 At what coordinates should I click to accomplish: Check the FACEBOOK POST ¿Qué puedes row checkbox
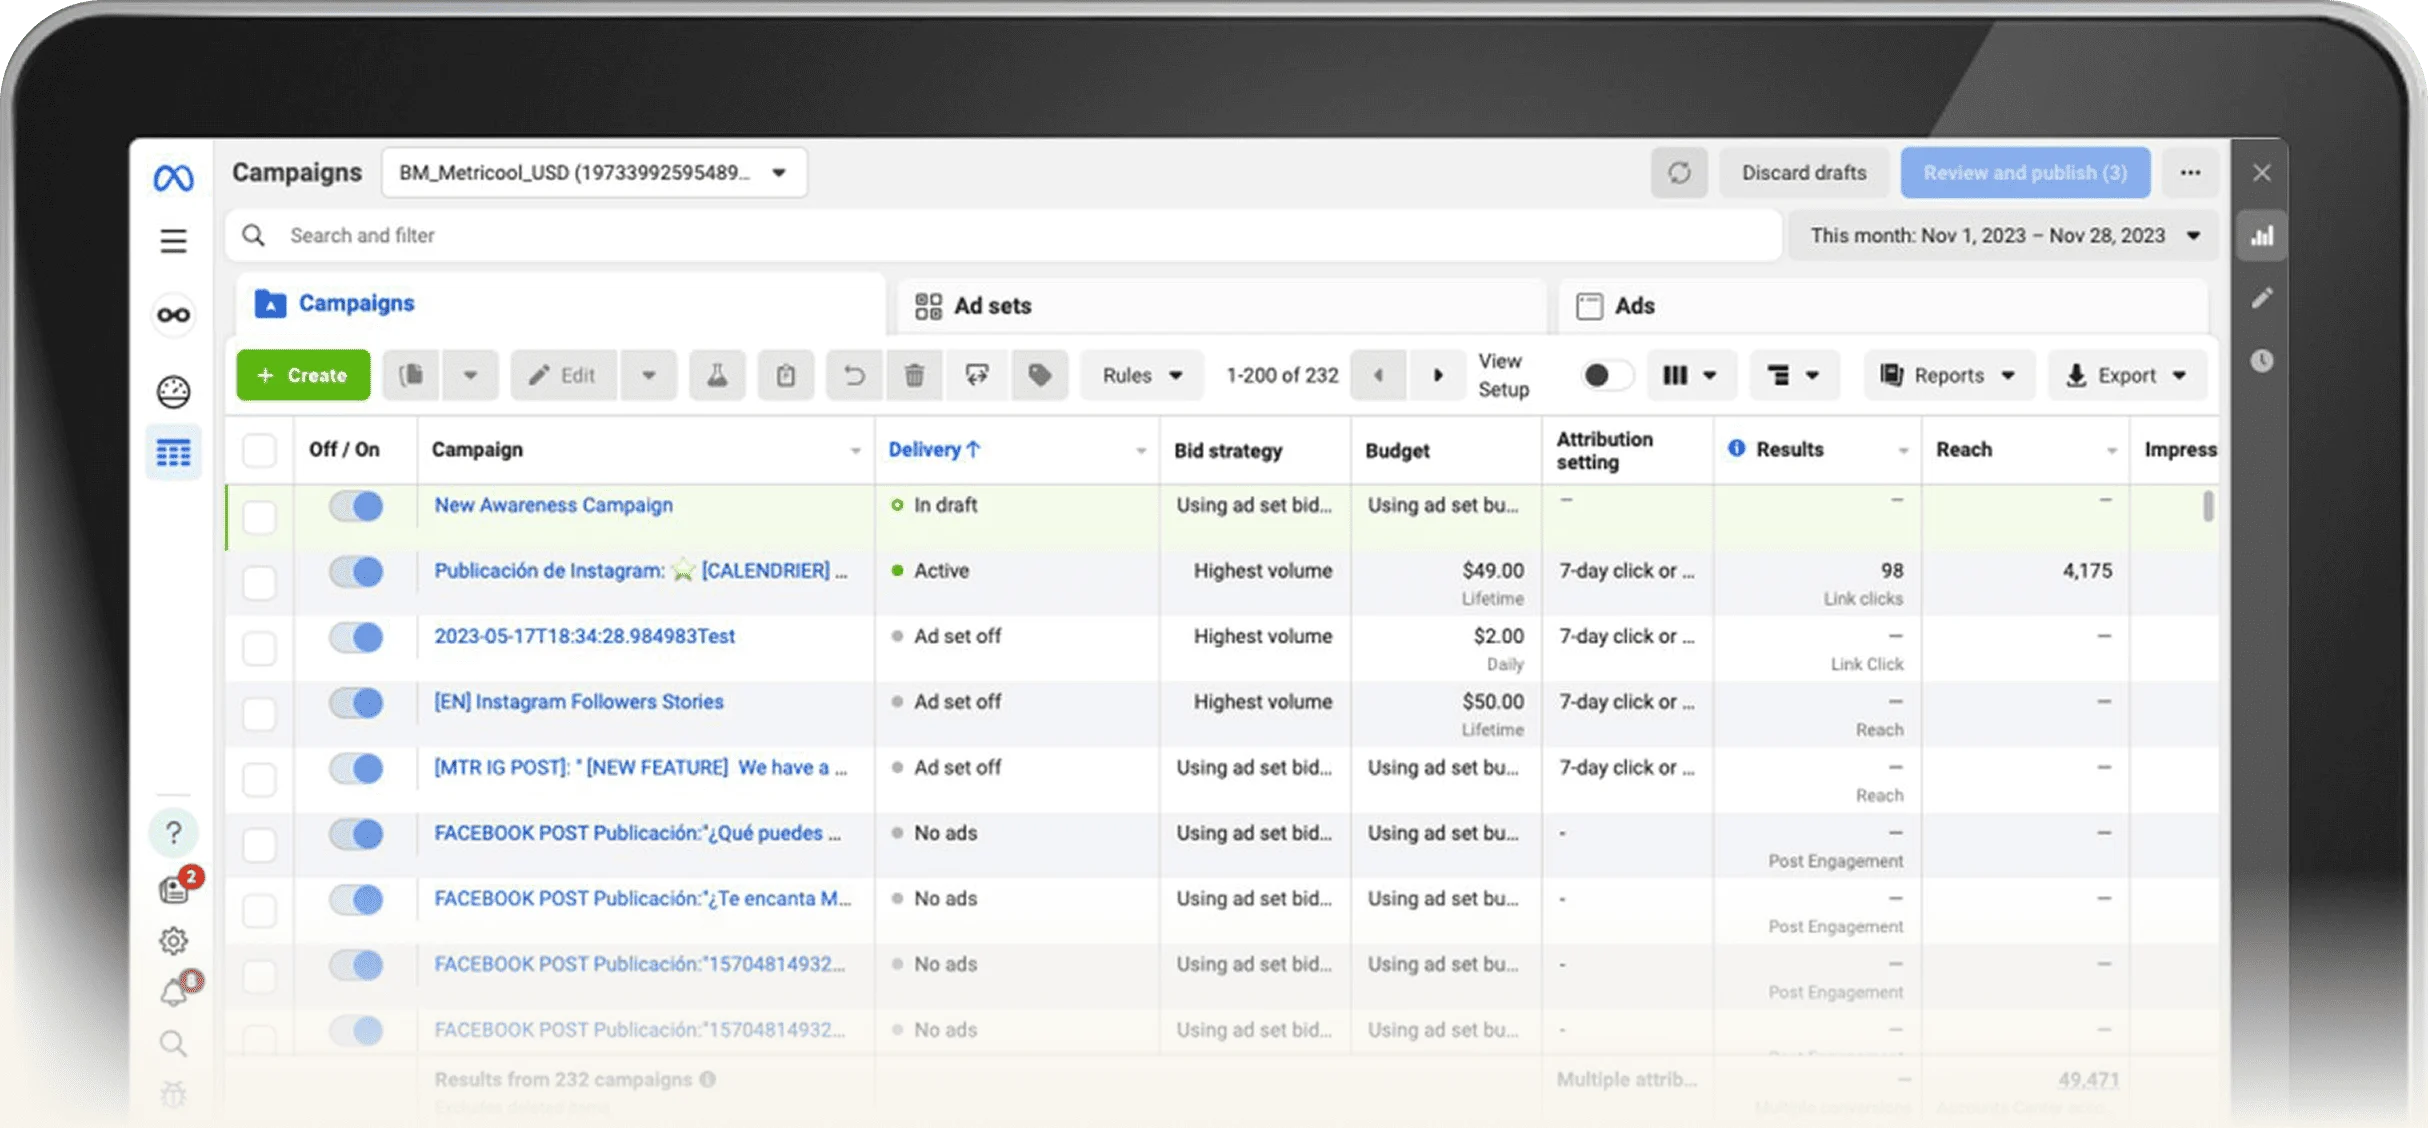point(259,845)
